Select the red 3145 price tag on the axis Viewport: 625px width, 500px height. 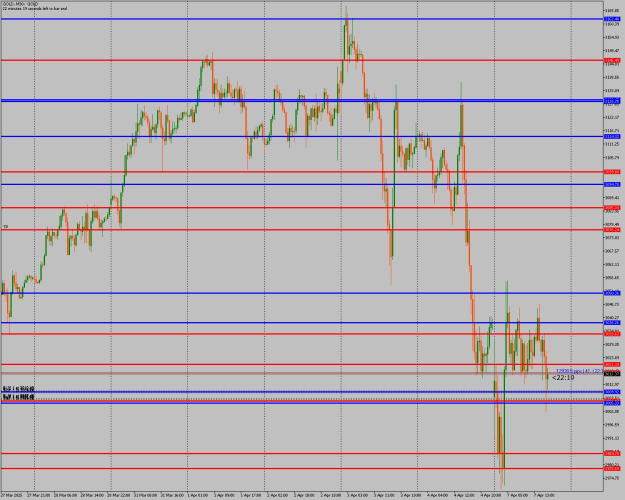(612, 61)
